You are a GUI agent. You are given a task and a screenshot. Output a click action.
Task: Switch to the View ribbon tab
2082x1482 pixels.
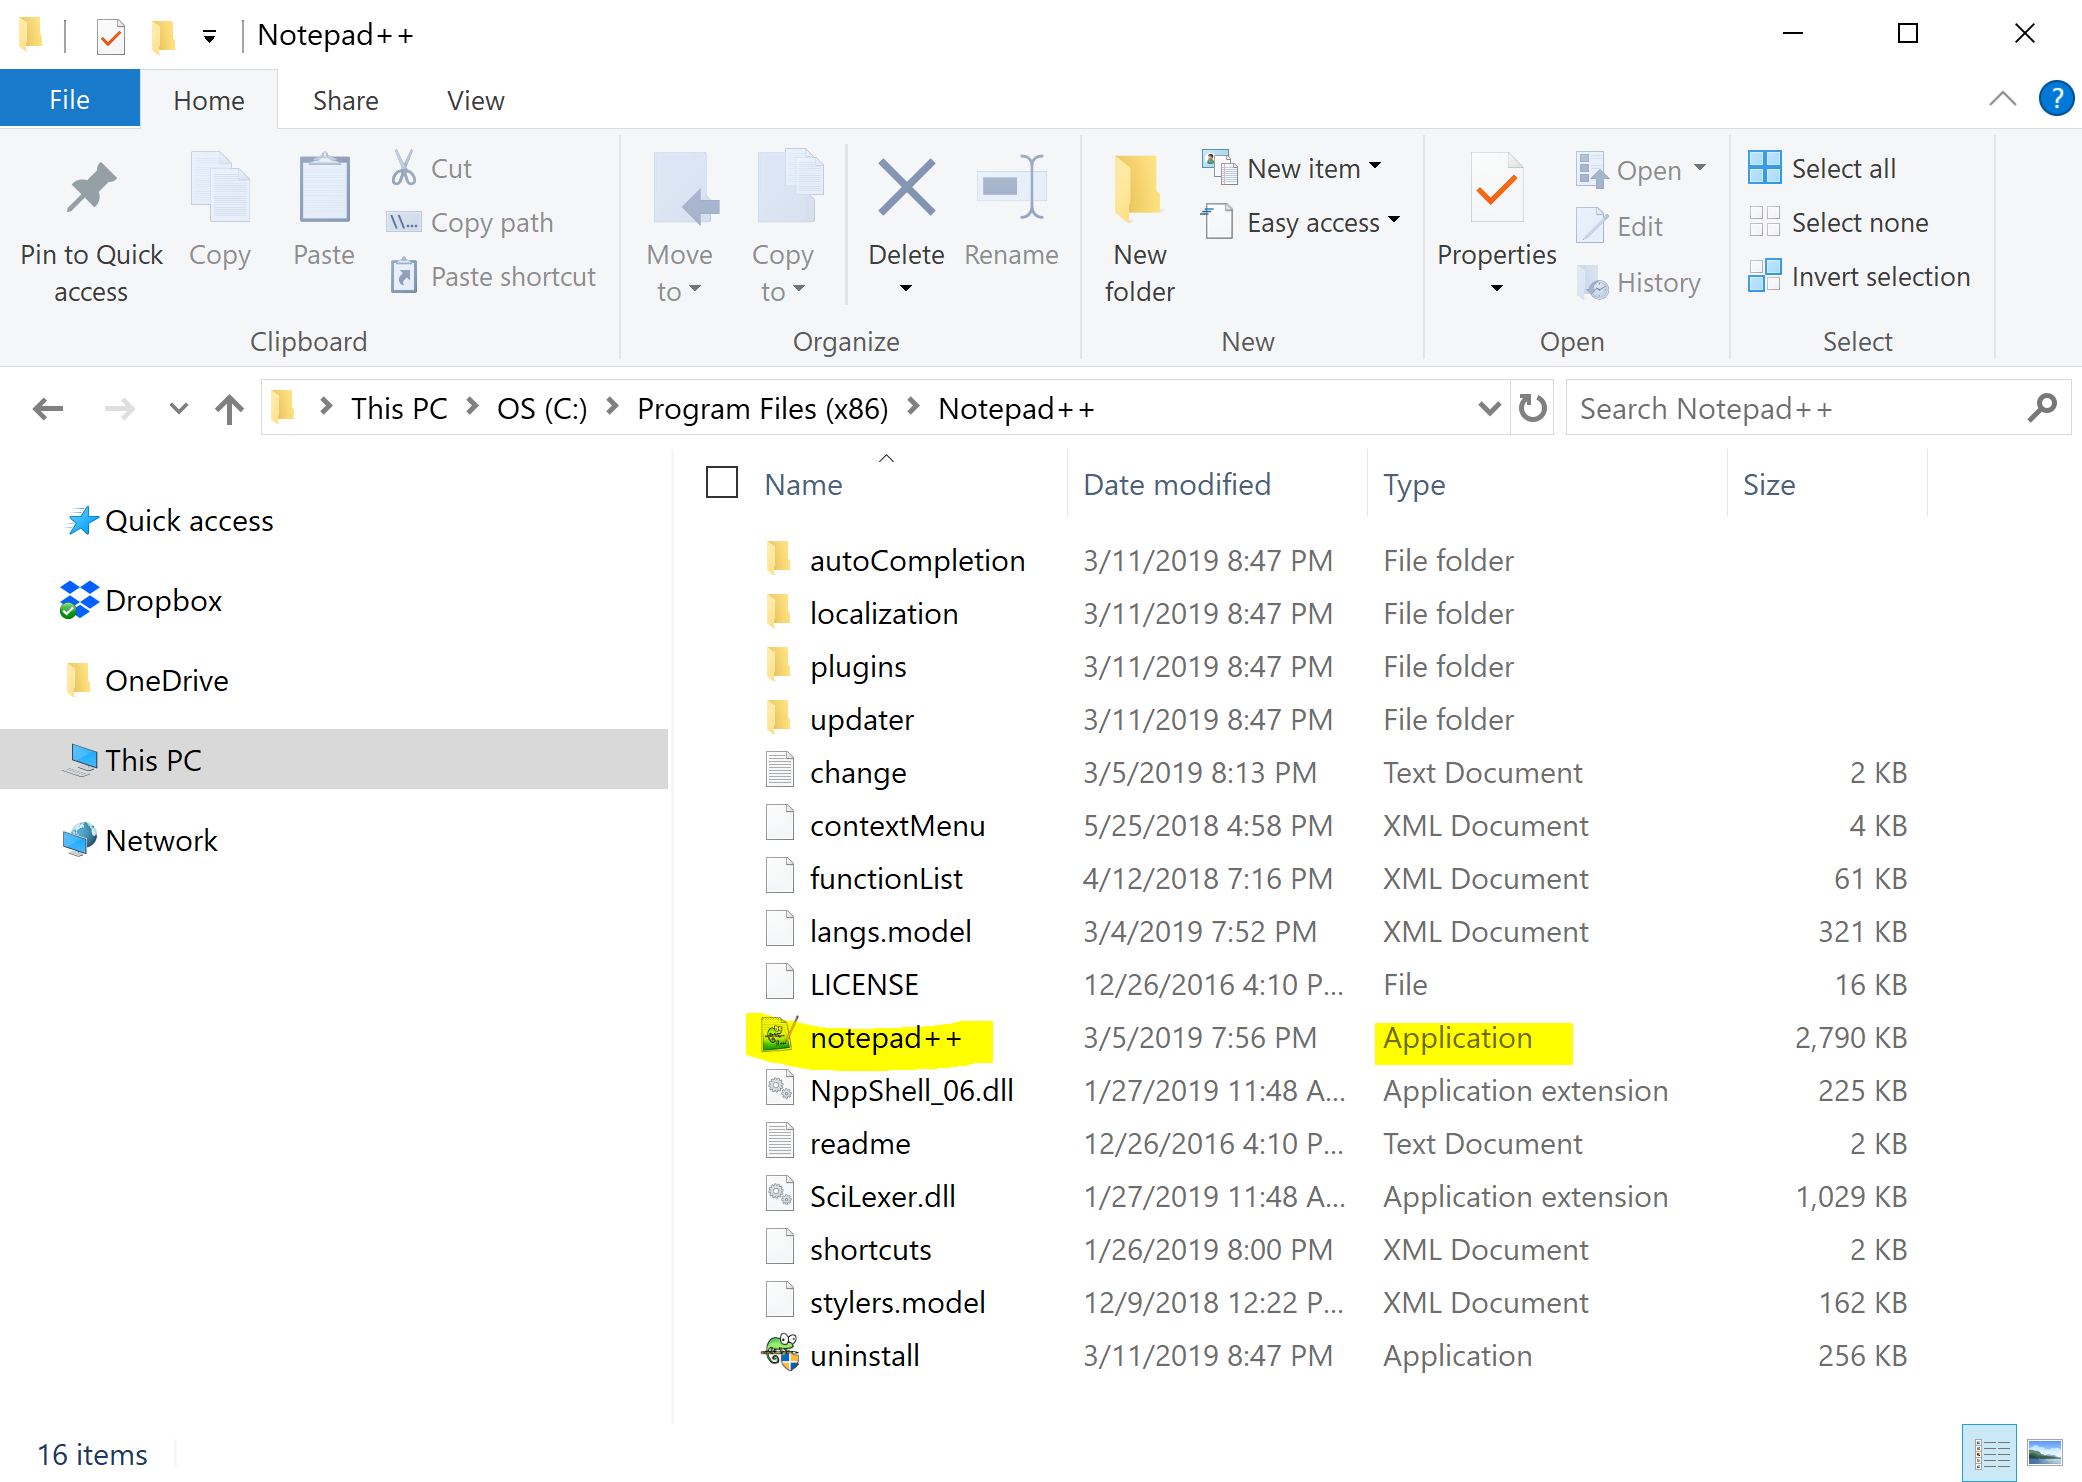pyautogui.click(x=475, y=100)
